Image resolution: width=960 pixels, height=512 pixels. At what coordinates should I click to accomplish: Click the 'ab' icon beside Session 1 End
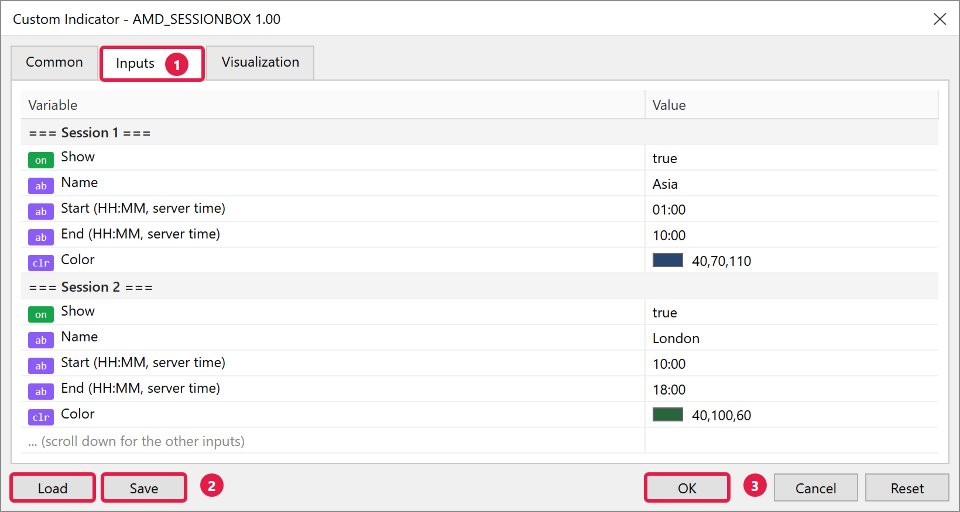point(41,237)
